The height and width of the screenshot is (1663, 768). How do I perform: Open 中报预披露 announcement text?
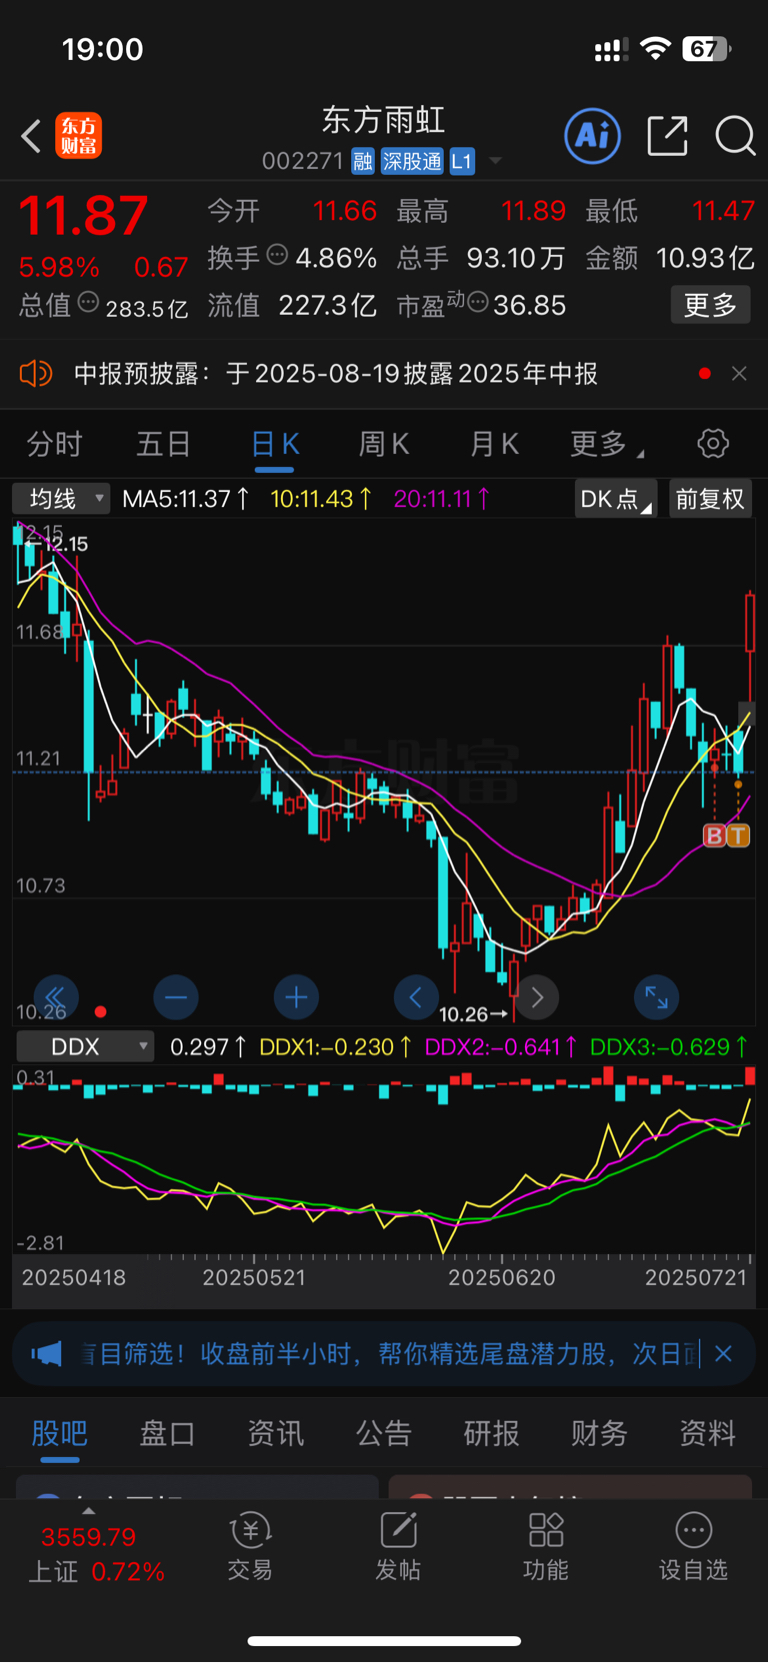pos(336,374)
